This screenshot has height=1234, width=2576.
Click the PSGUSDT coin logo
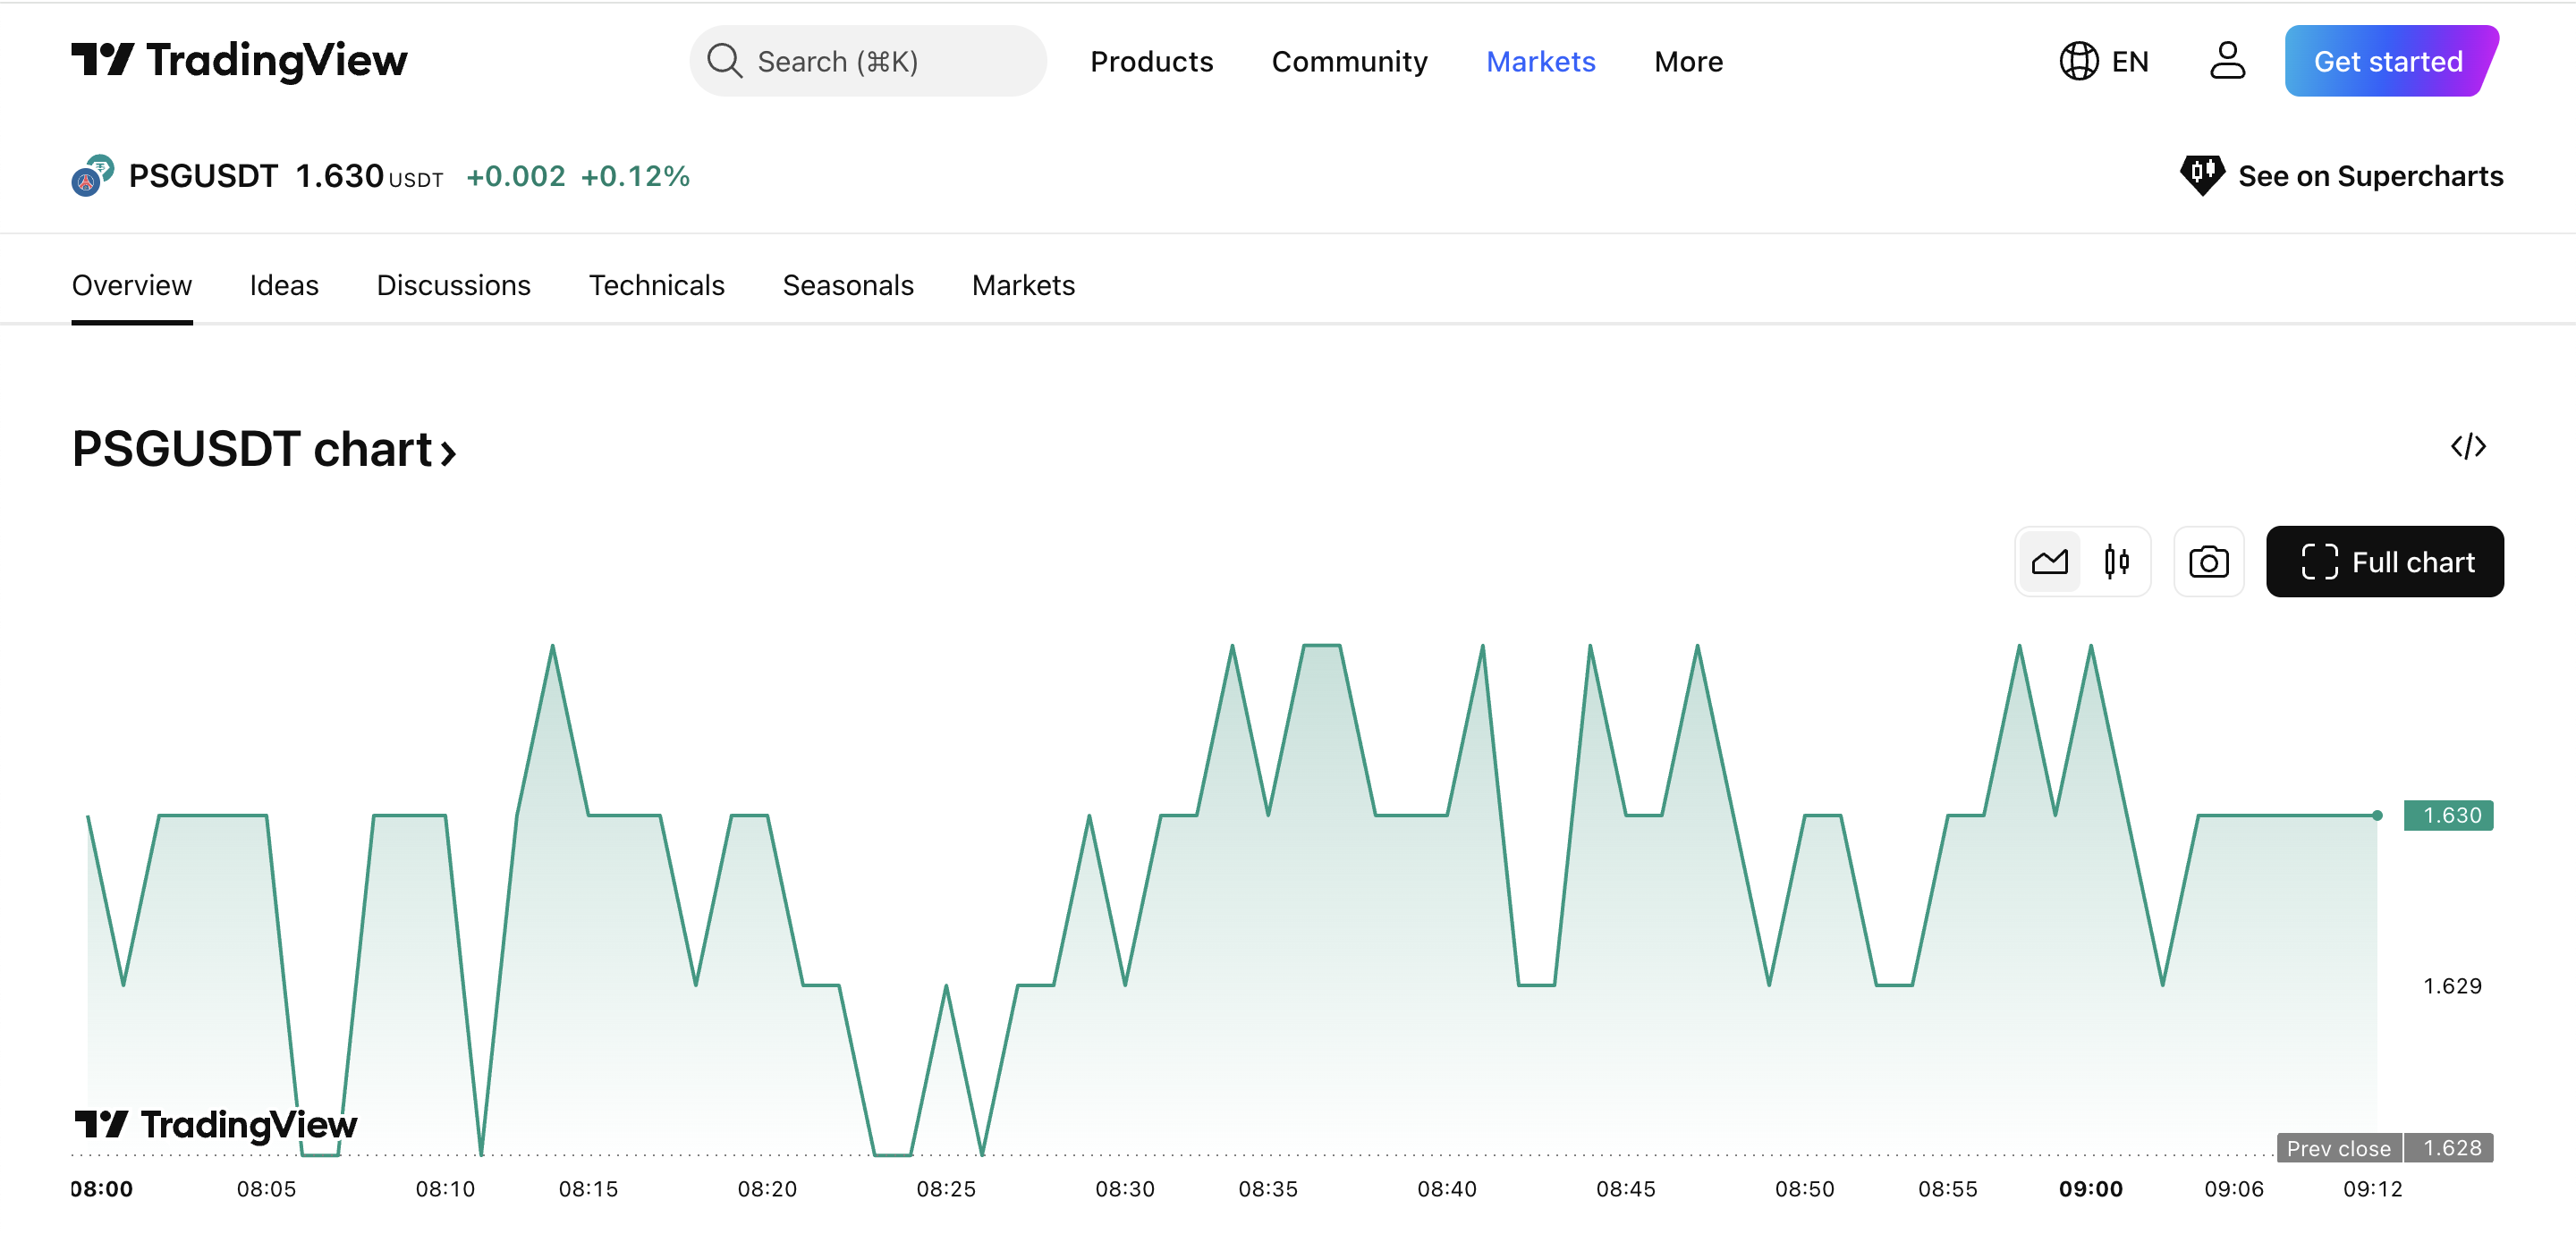click(x=92, y=175)
